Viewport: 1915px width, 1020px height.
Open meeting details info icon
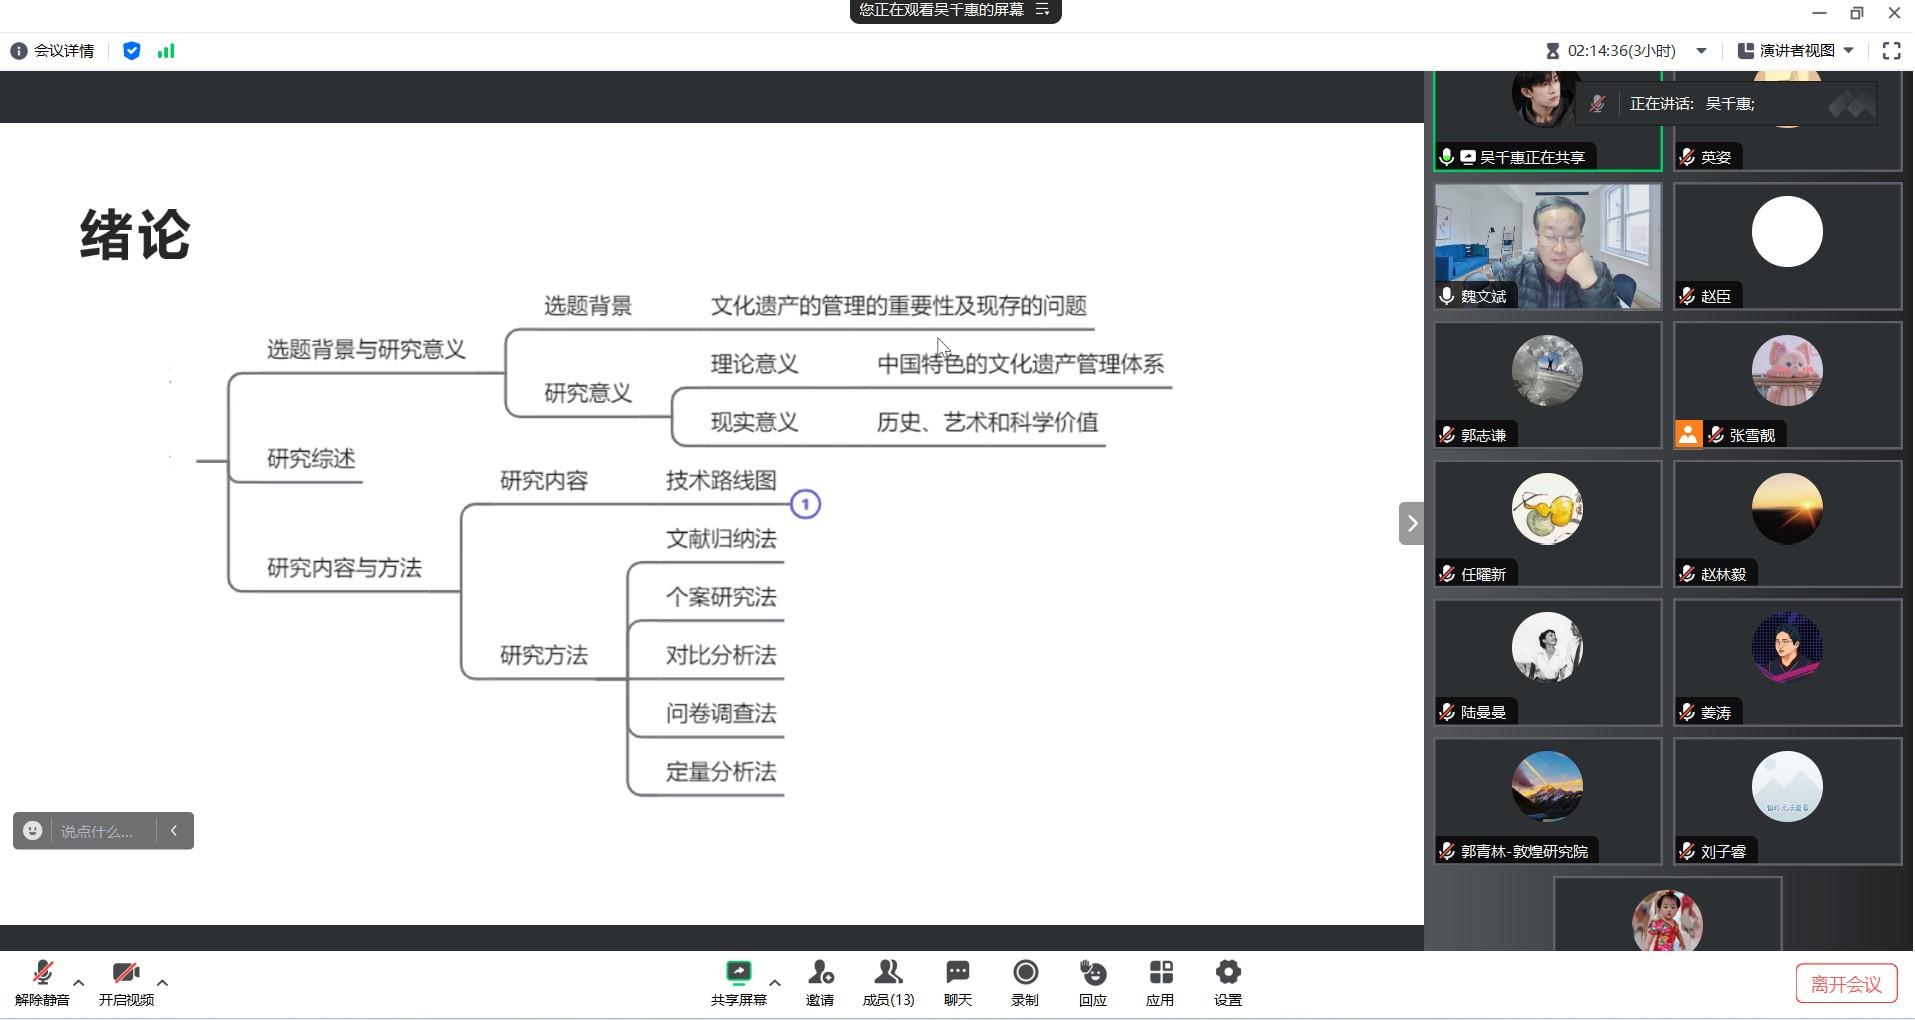(x=18, y=51)
